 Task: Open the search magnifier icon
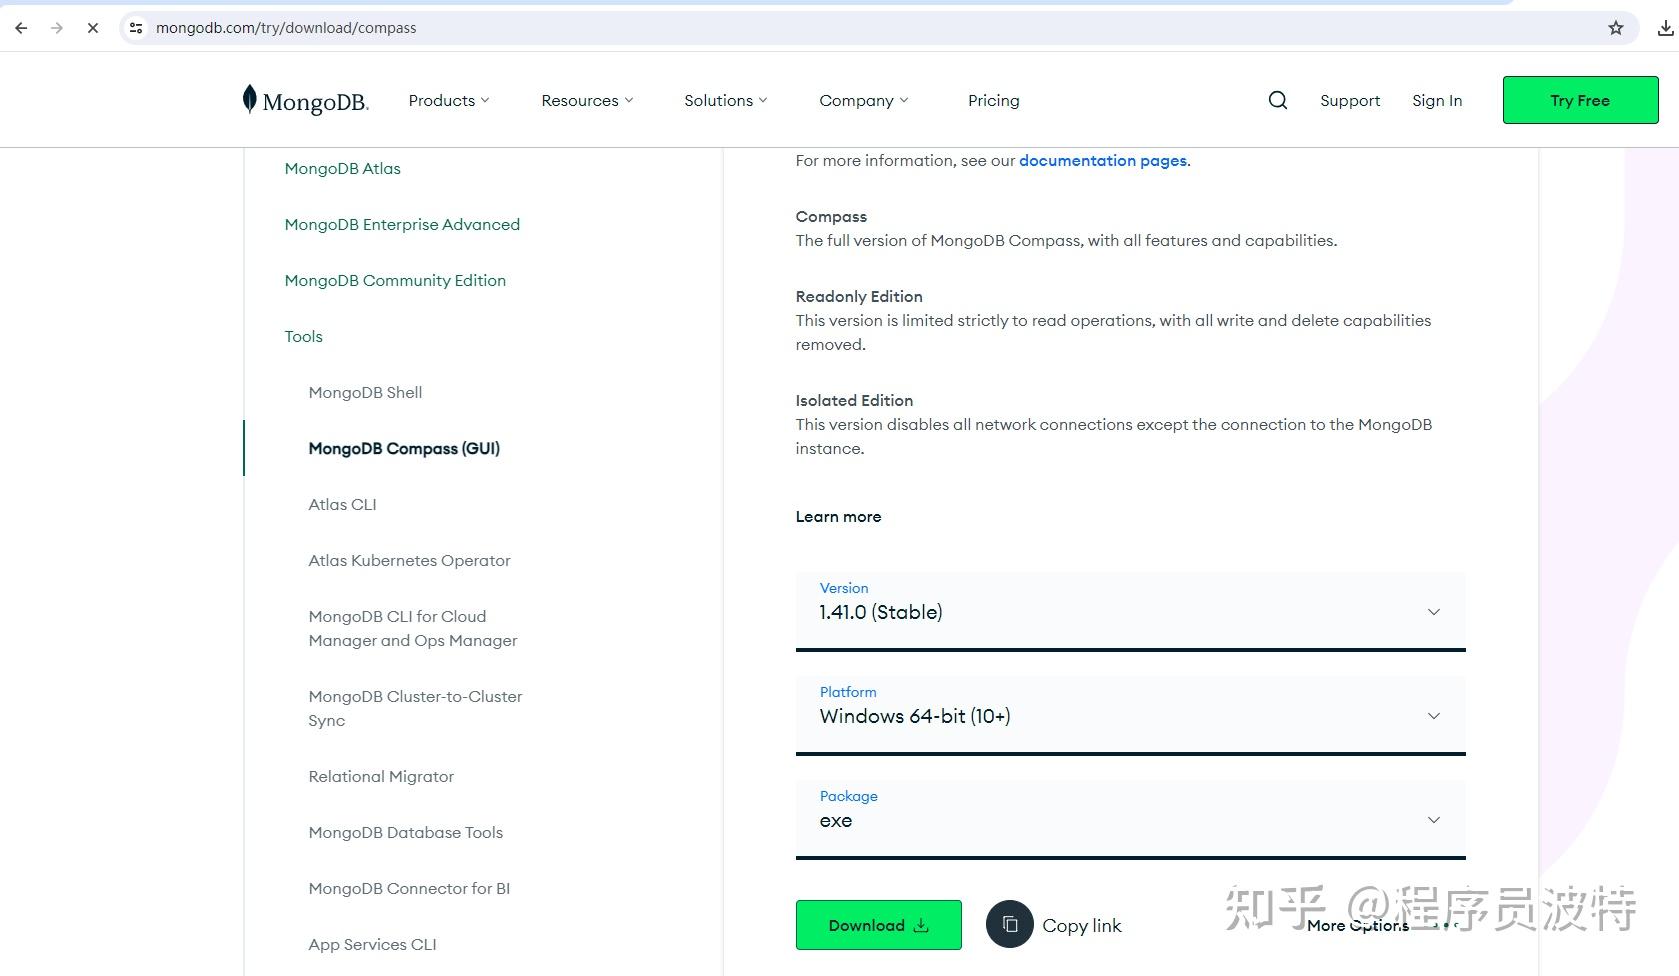click(x=1277, y=100)
